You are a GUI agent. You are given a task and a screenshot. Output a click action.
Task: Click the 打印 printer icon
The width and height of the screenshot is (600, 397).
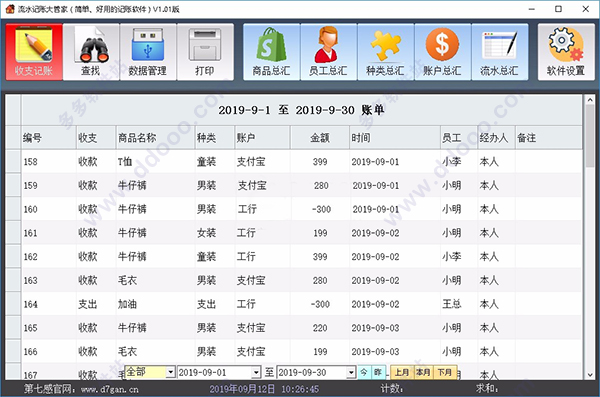(x=205, y=52)
